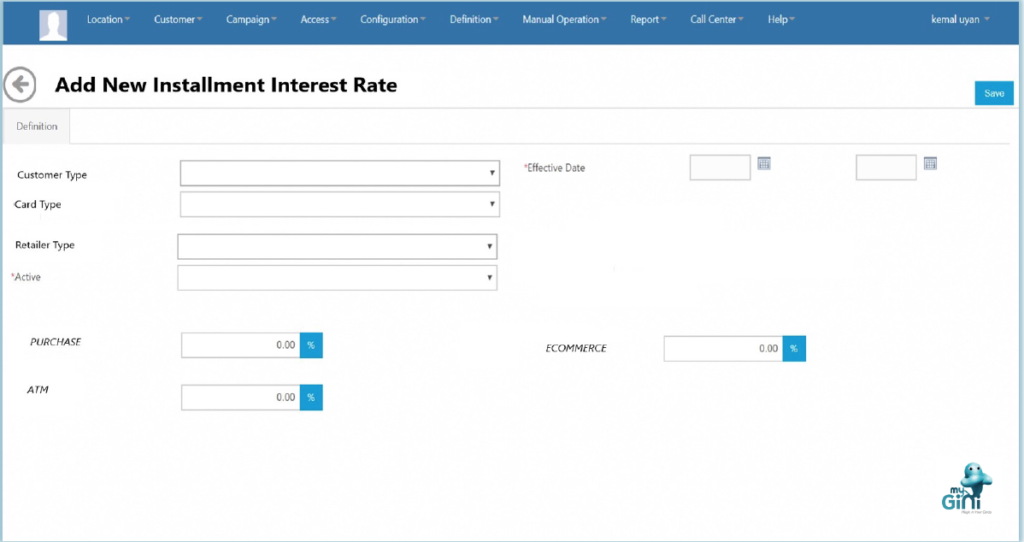This screenshot has height=542, width=1024.
Task: Open the Active dropdown
Action: pos(337,278)
